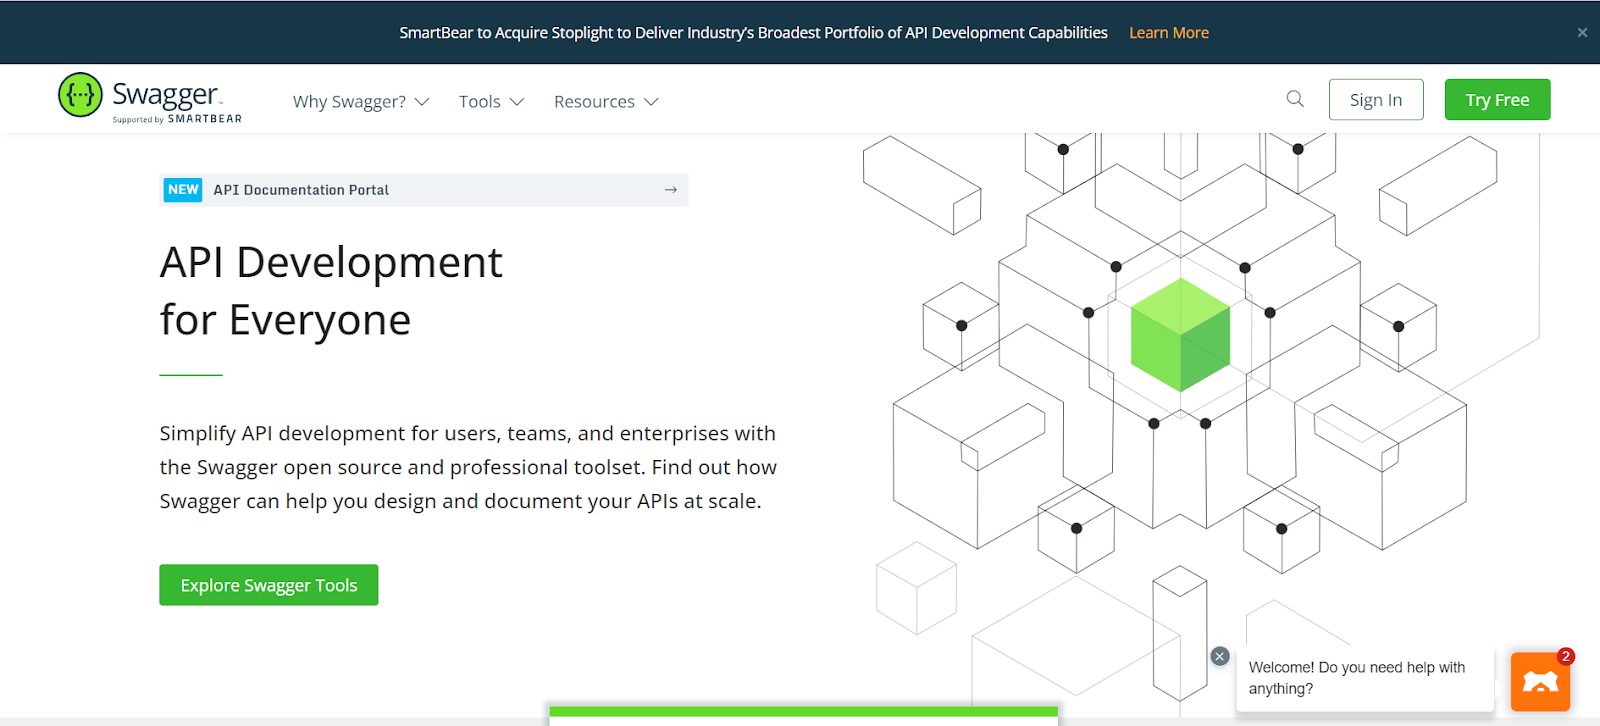Expand the Resources dropdown chevron
Viewport: 1600px width, 726px height.
coord(651,102)
